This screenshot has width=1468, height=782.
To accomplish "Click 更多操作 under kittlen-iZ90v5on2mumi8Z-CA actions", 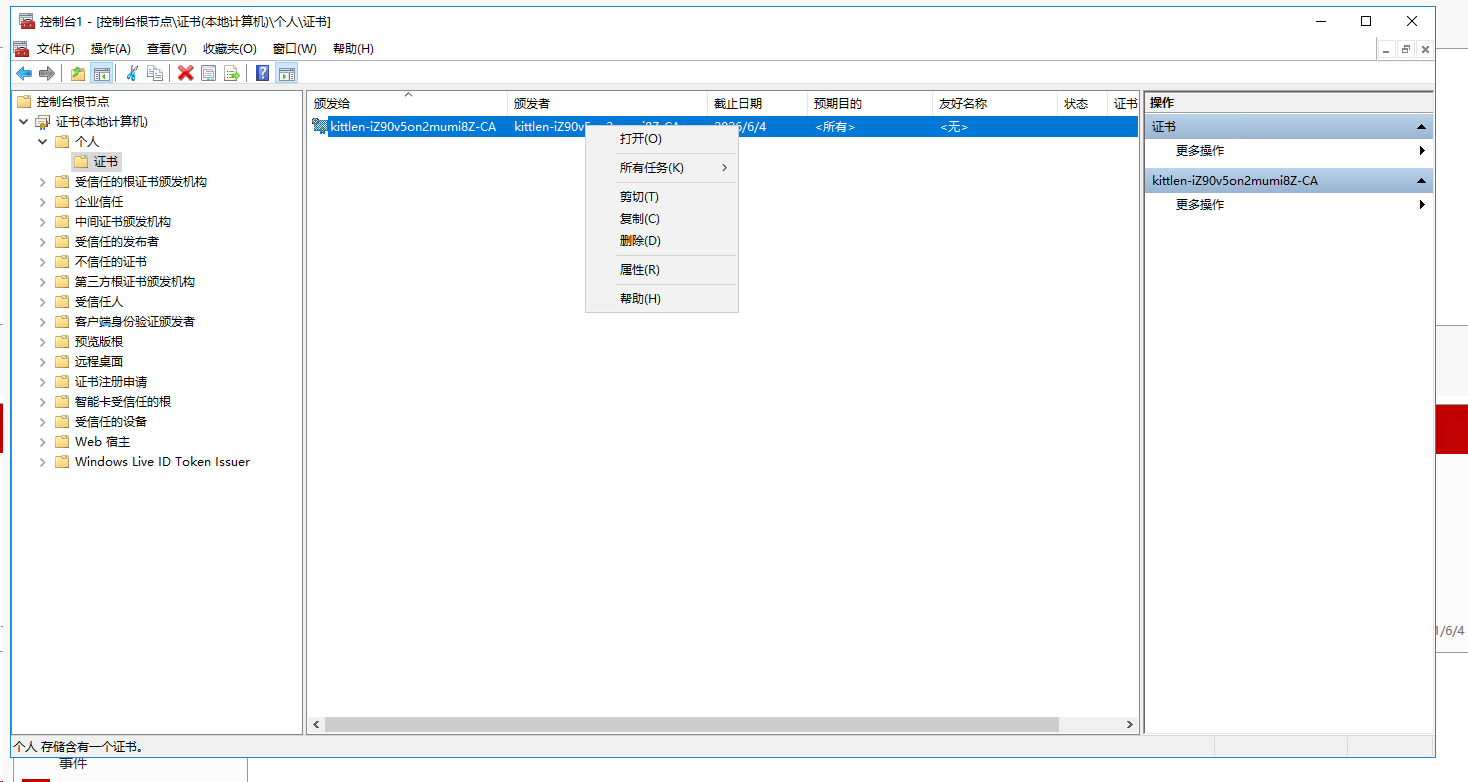I will pyautogui.click(x=1198, y=204).
